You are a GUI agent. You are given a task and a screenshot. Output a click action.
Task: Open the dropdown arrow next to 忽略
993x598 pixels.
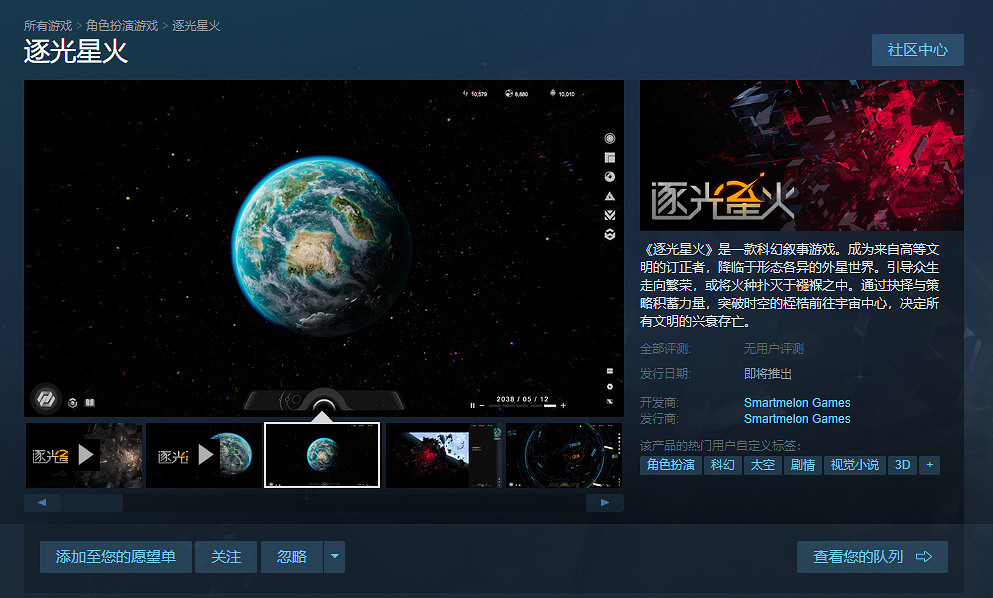coord(335,557)
